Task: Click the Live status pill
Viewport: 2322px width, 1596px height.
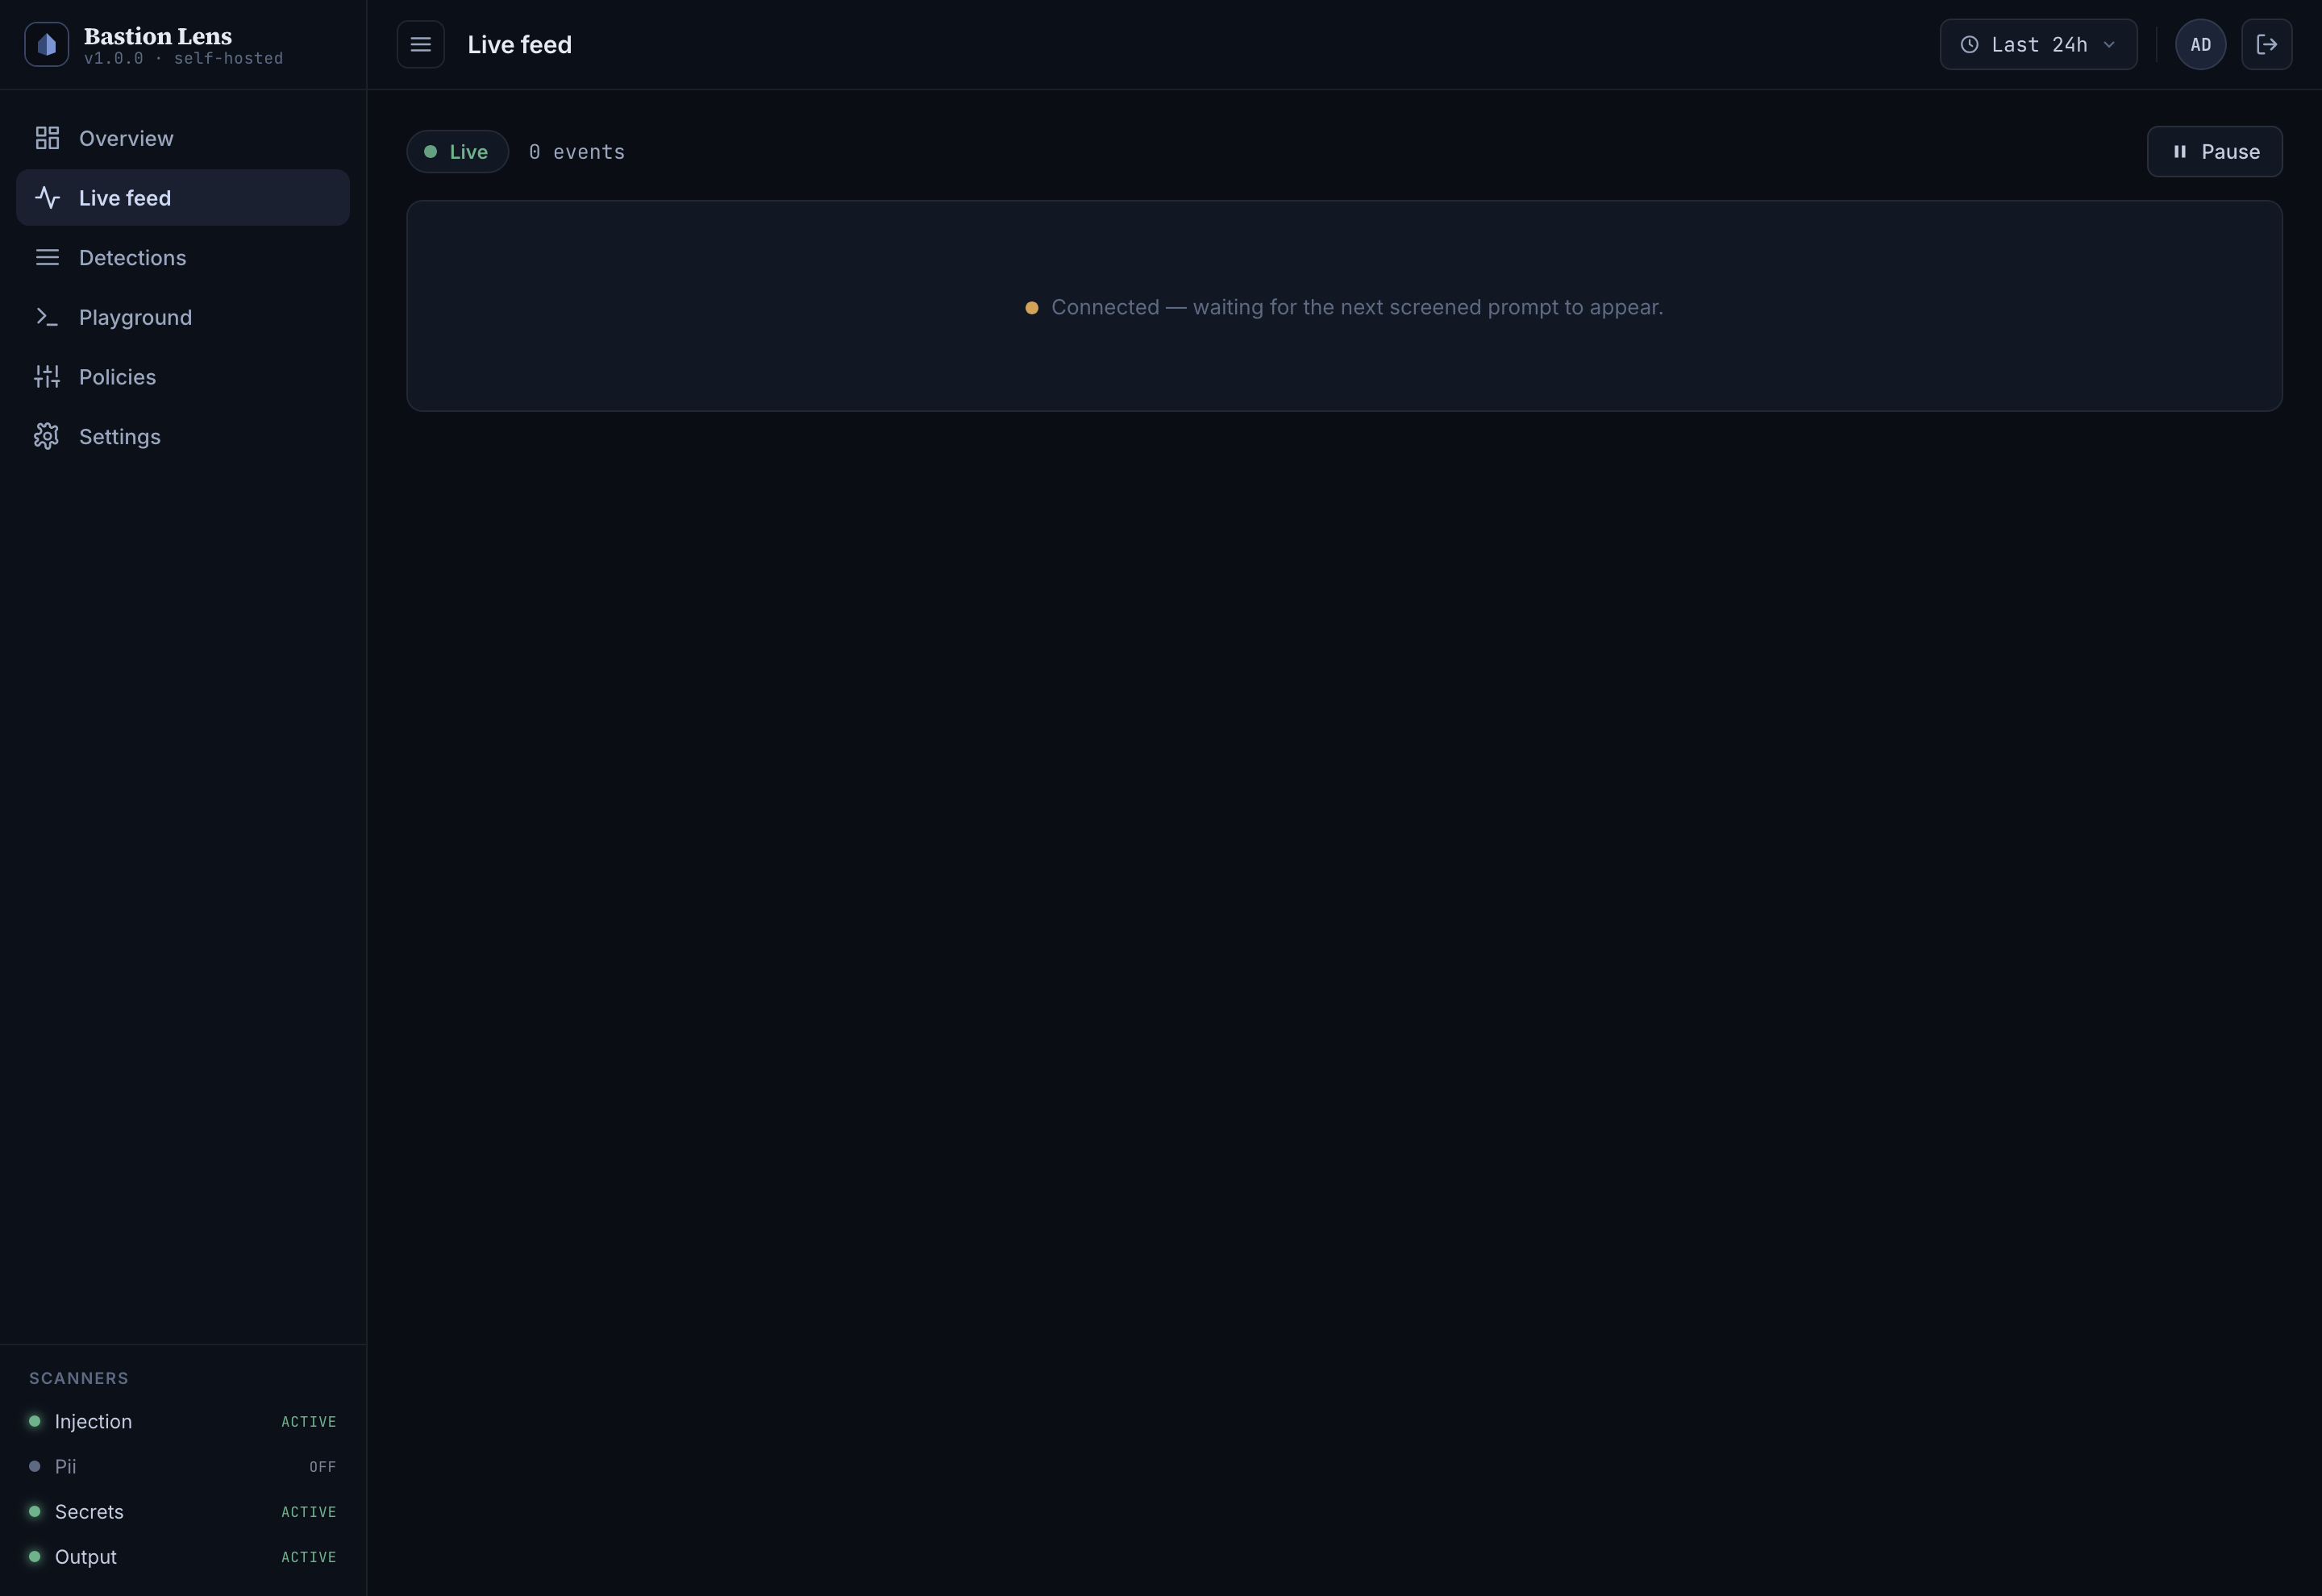Action: click(x=458, y=152)
